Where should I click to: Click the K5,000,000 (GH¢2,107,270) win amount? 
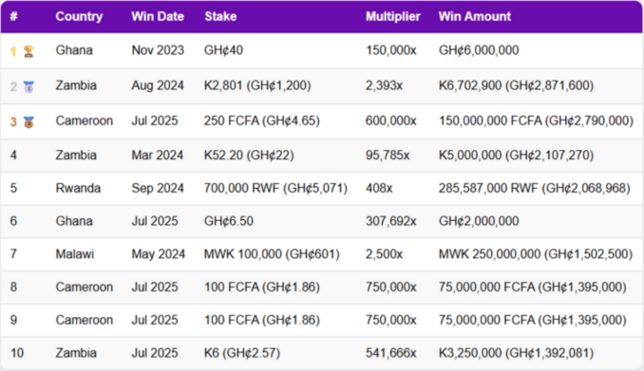[x=516, y=155]
